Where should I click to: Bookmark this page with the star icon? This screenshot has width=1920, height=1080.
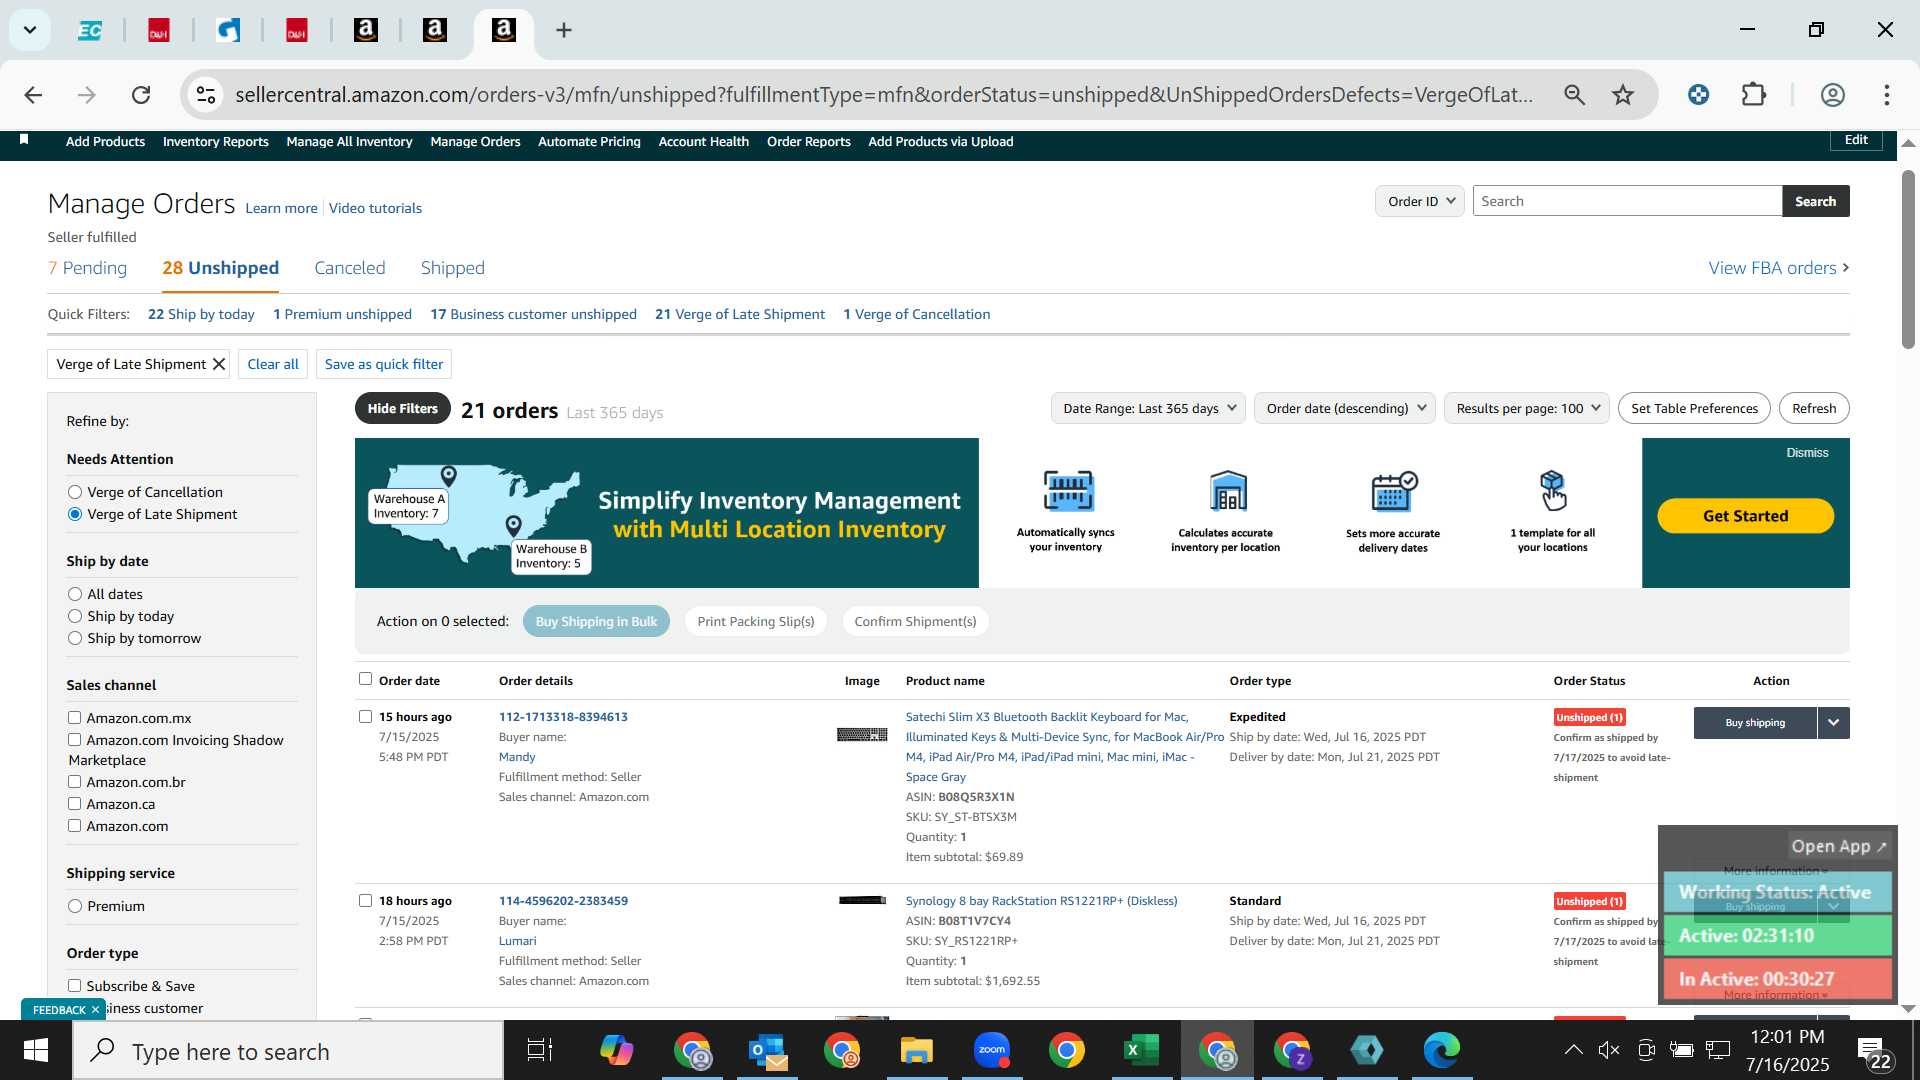coord(1622,95)
